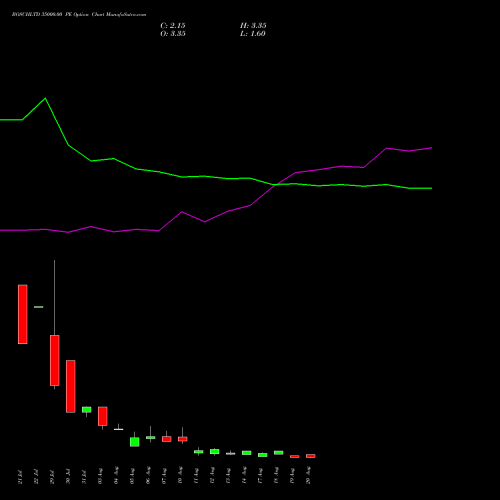The width and height of the screenshot is (500, 500).
Task: Click the green line's peak near 29 Jul
Action: click(45, 98)
